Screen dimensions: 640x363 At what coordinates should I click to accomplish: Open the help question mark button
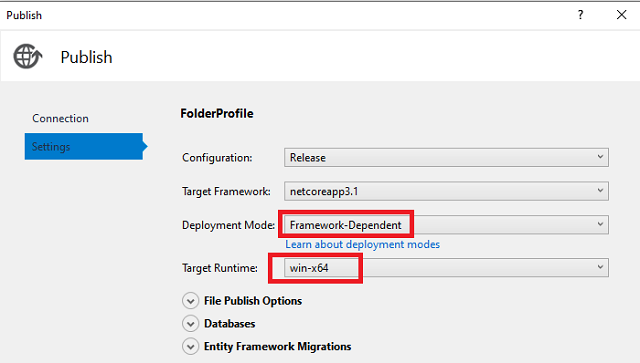pos(580,15)
